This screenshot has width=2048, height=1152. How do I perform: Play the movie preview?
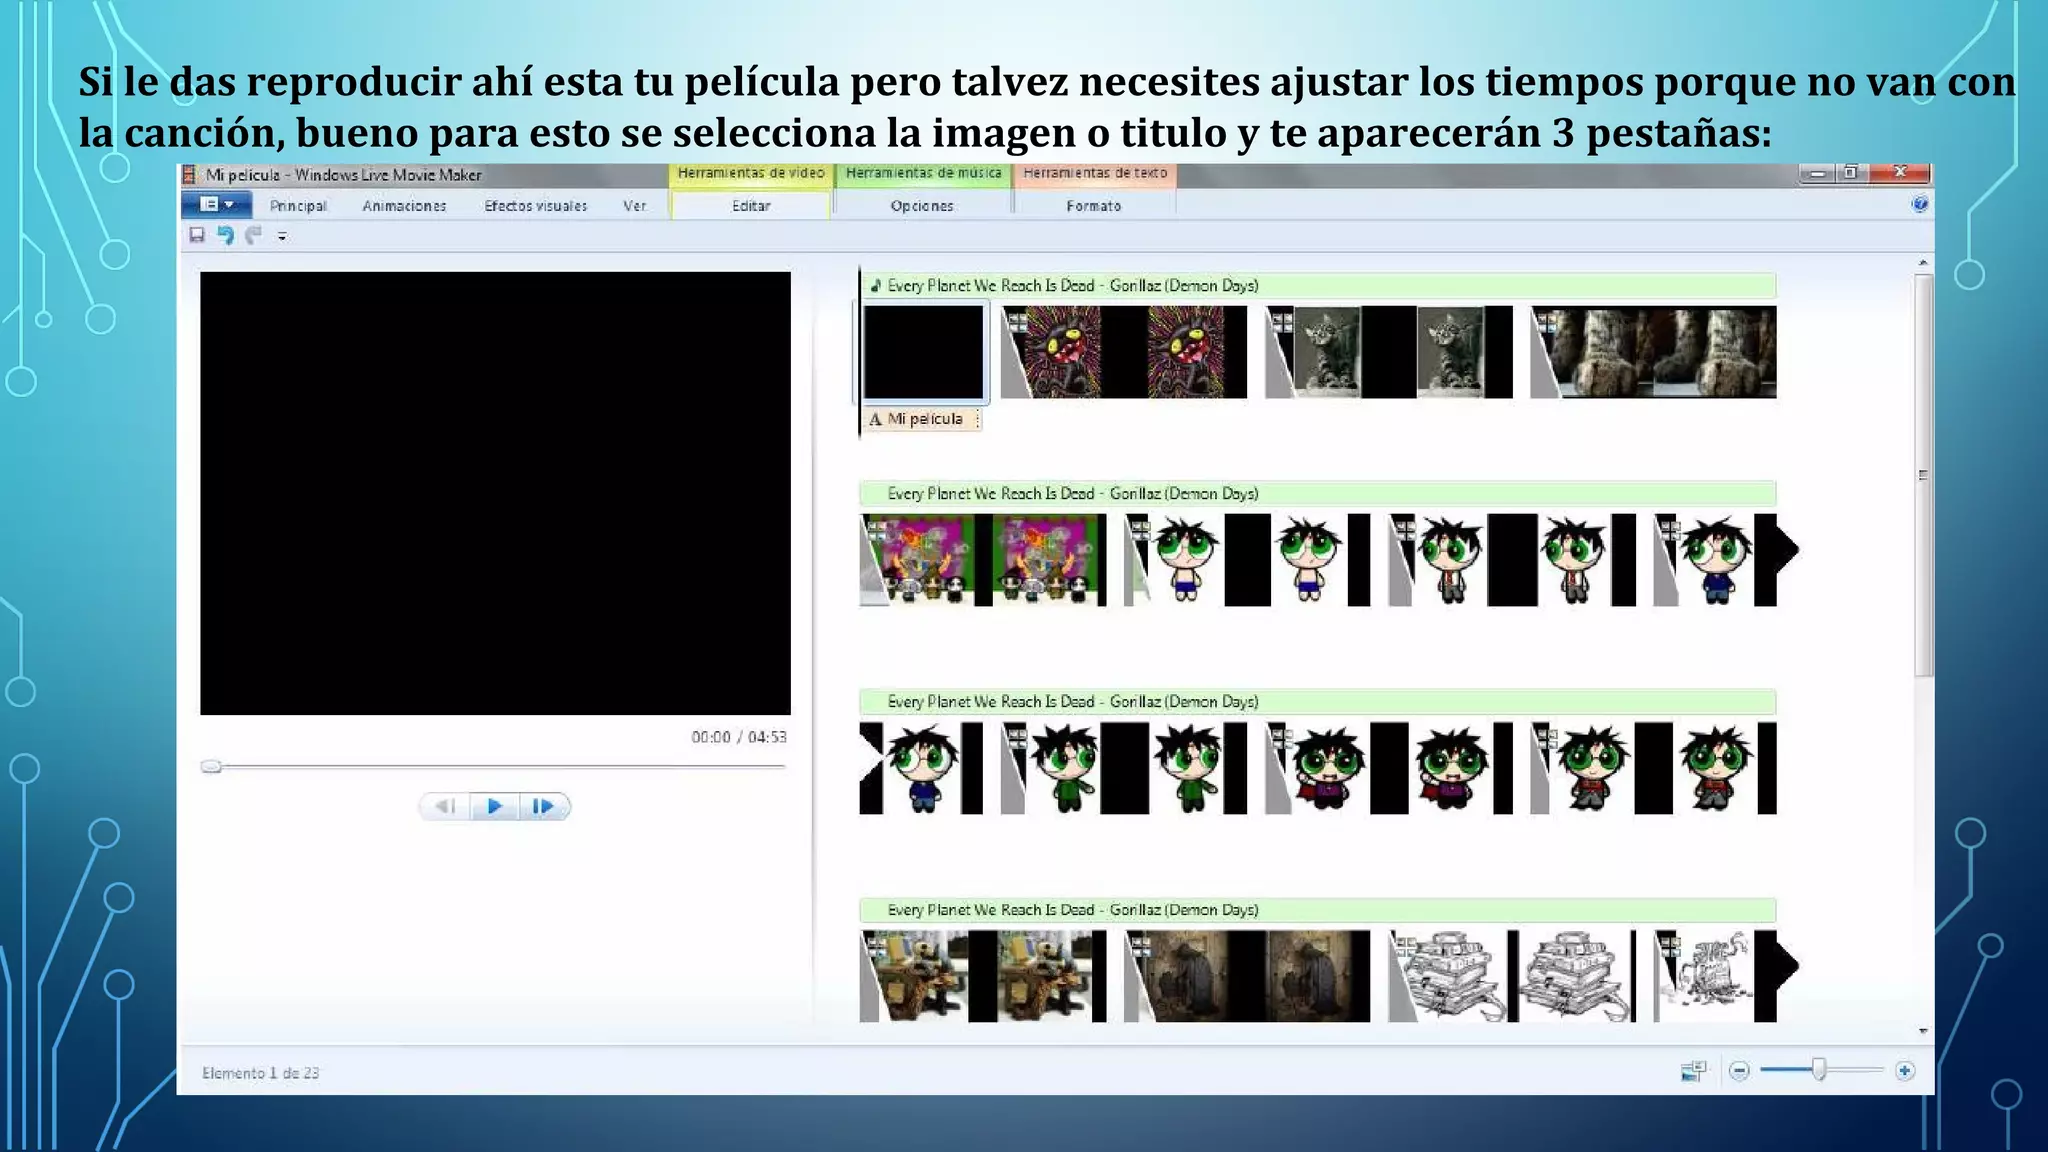click(494, 806)
